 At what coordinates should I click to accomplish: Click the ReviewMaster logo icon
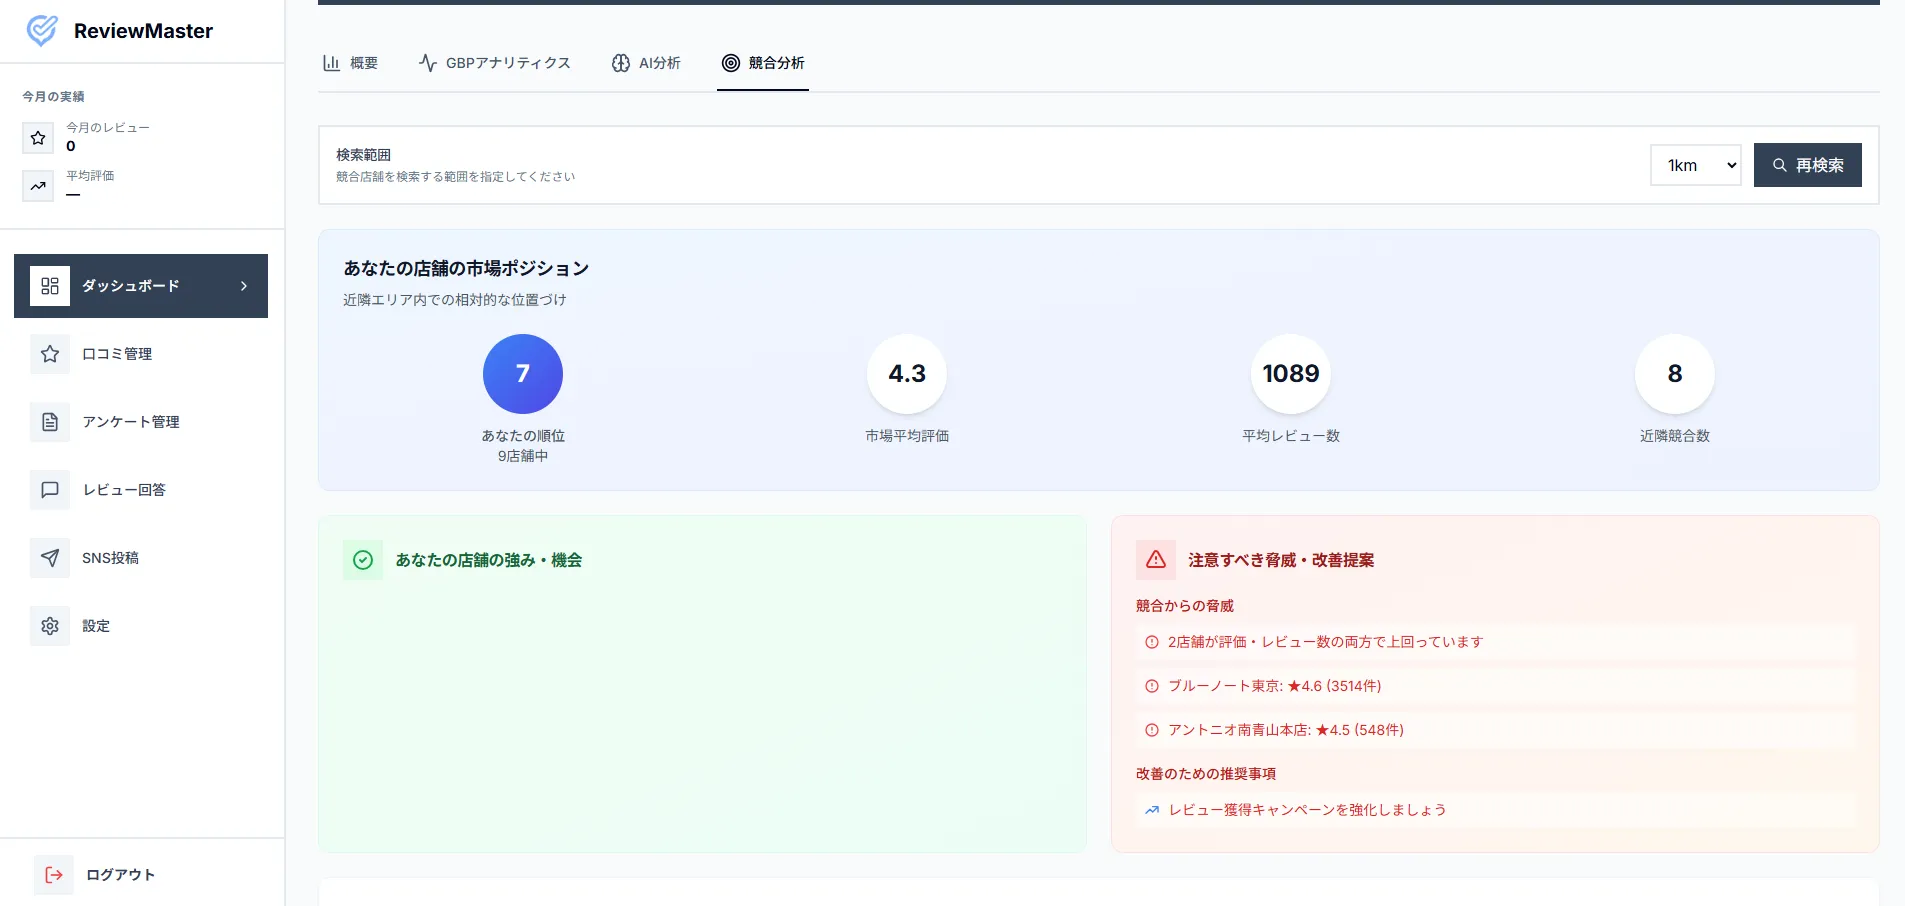pos(41,30)
